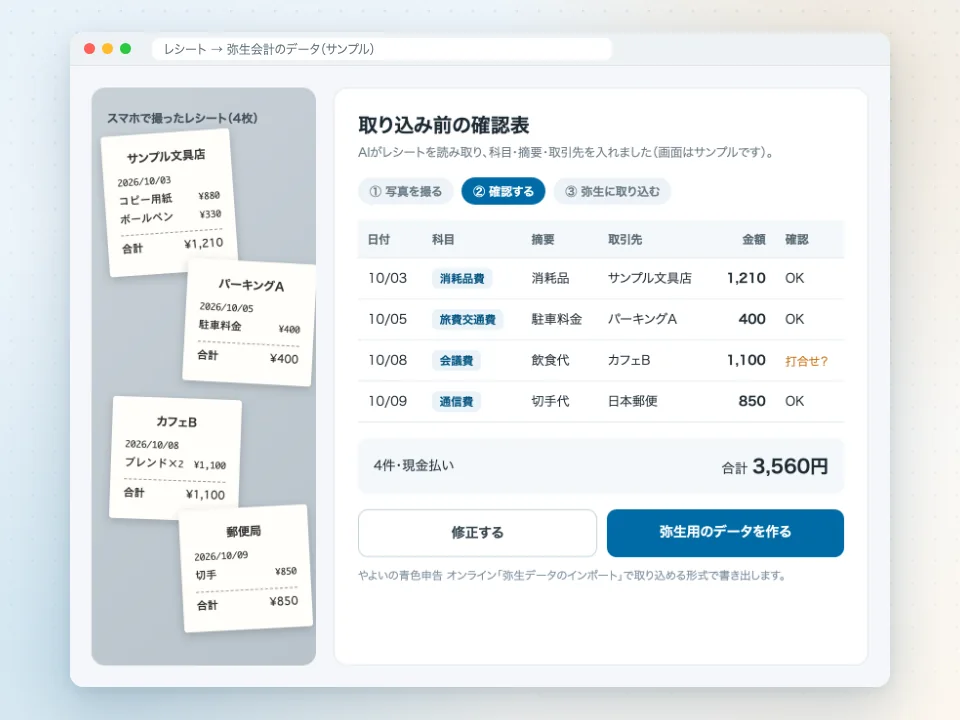
Task: Click the 消耗品費 category tag
Action: click(x=462, y=279)
